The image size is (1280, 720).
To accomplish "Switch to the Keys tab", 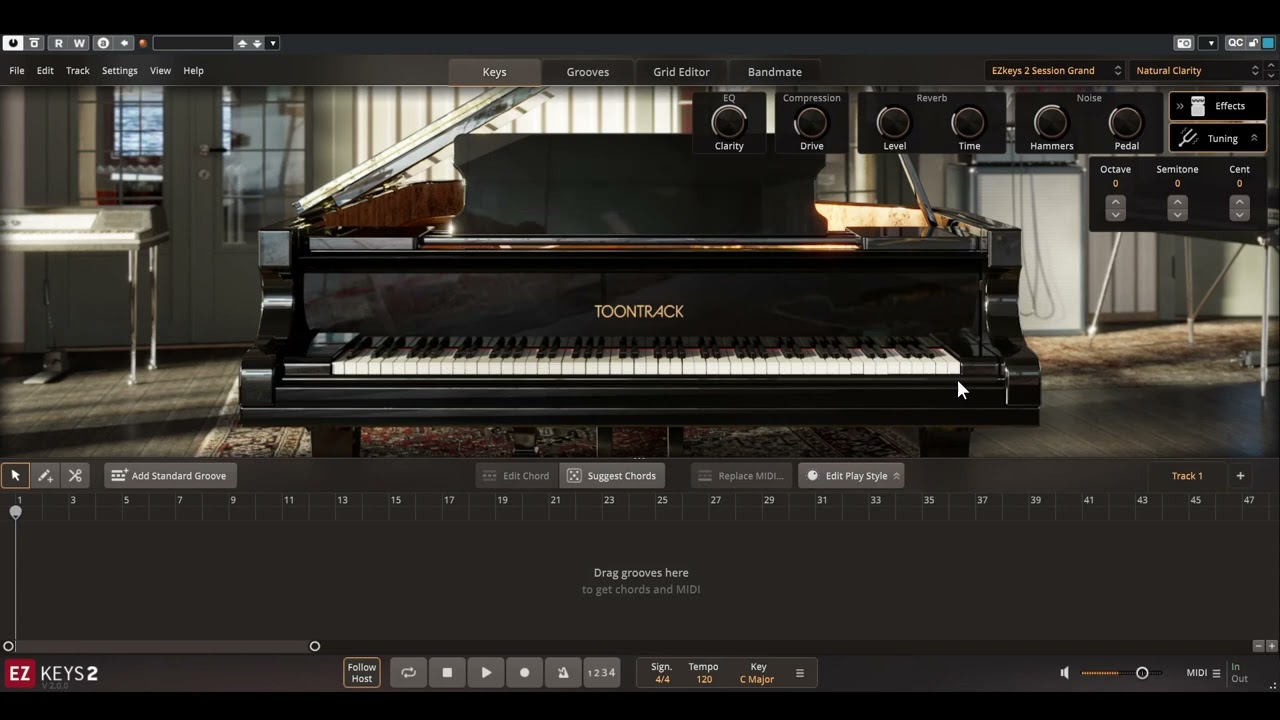I will tap(494, 72).
